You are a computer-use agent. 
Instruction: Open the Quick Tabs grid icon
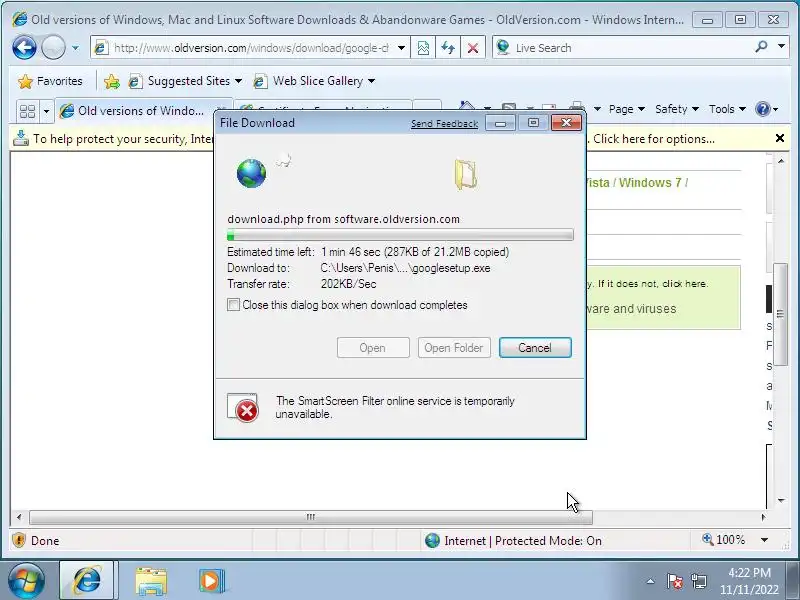click(x=27, y=111)
